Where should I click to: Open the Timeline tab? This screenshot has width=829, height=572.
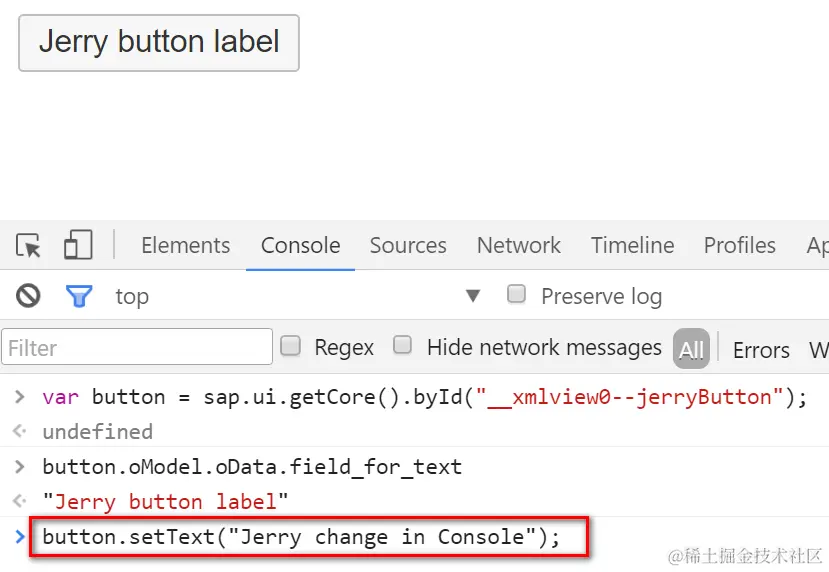pyautogui.click(x=632, y=245)
